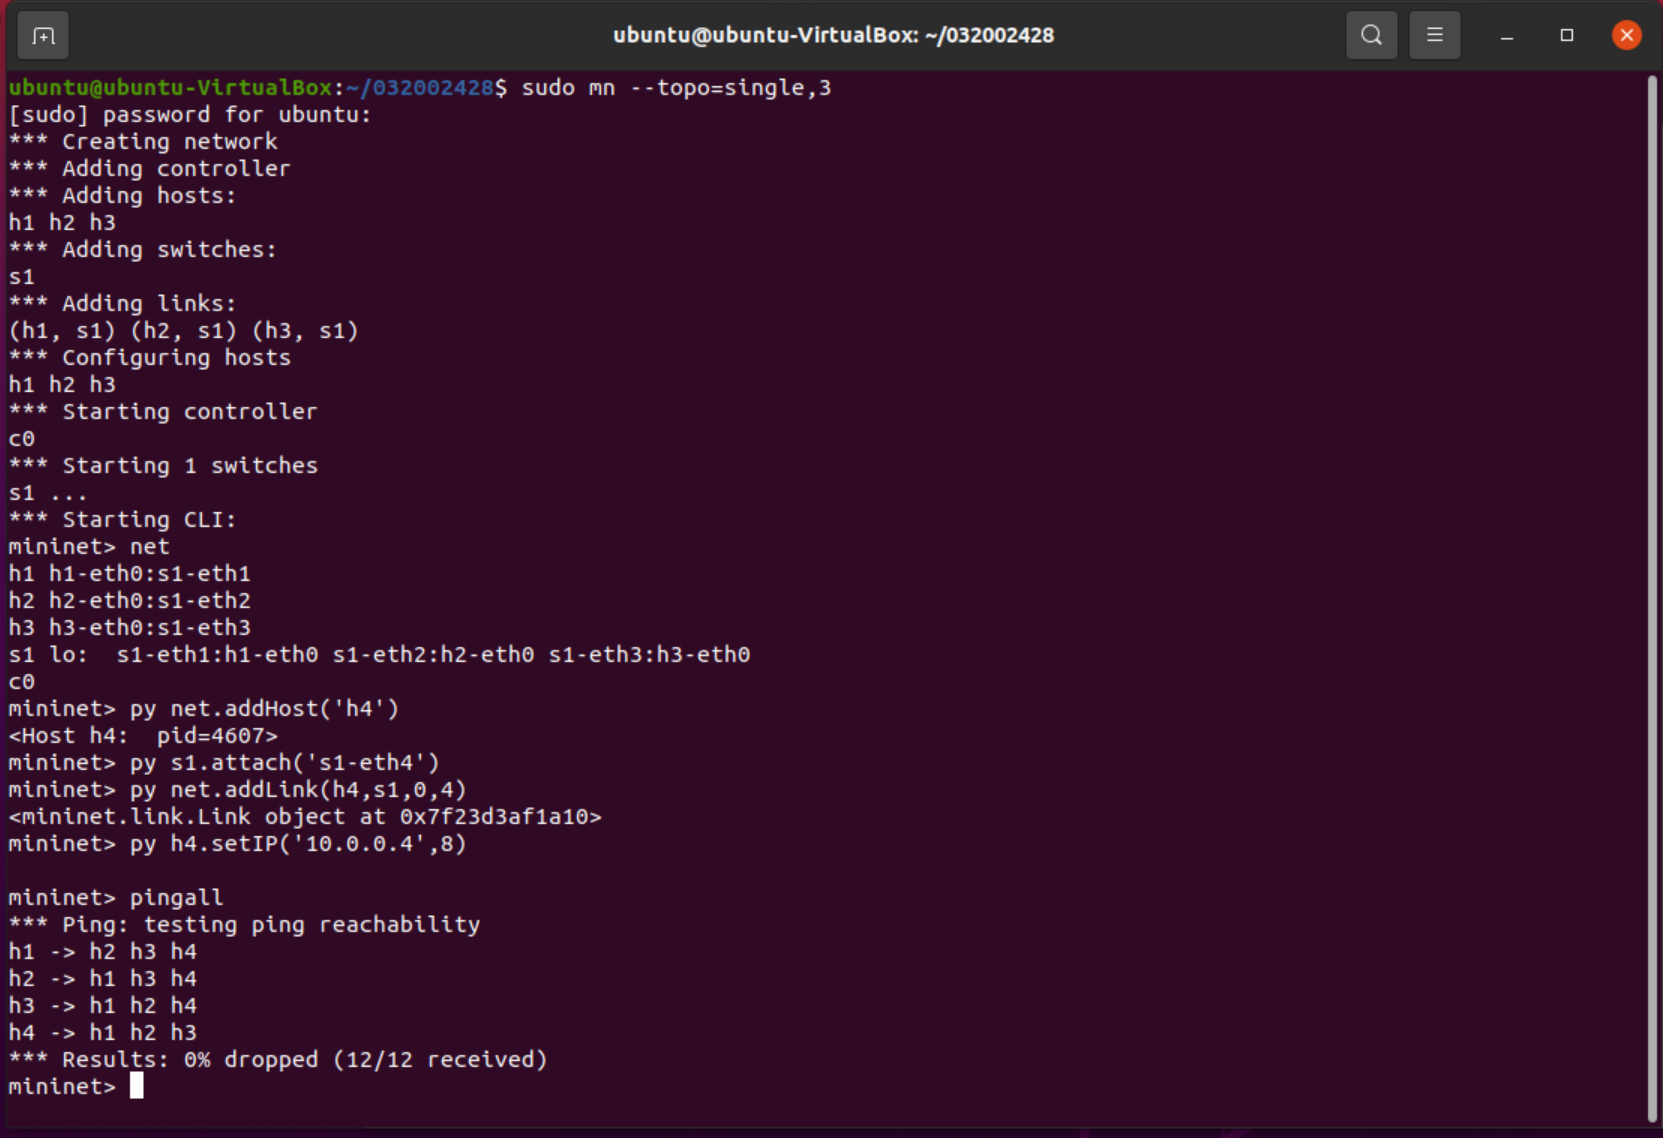Open a new terminal tab
Image resolution: width=1663 pixels, height=1138 pixels.
tap(43, 36)
